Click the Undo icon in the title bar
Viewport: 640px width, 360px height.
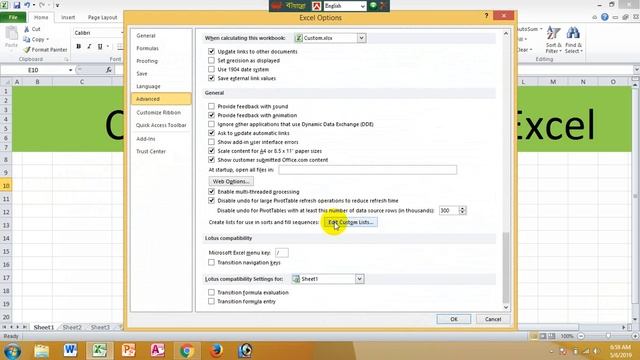point(27,5)
